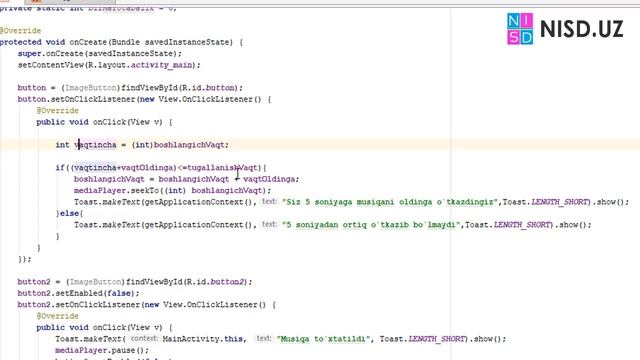Click "boshlangichVaqt" at start of the assignment line
This screenshot has width=640, height=360.
109,179
